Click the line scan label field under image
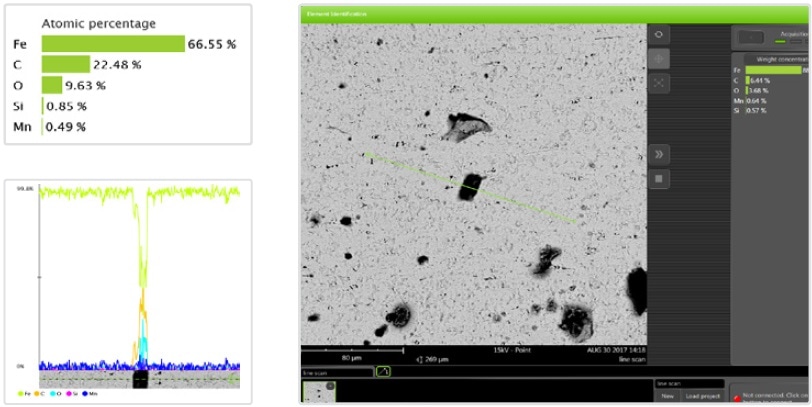Viewport: 812px width, 407px height. click(337, 372)
